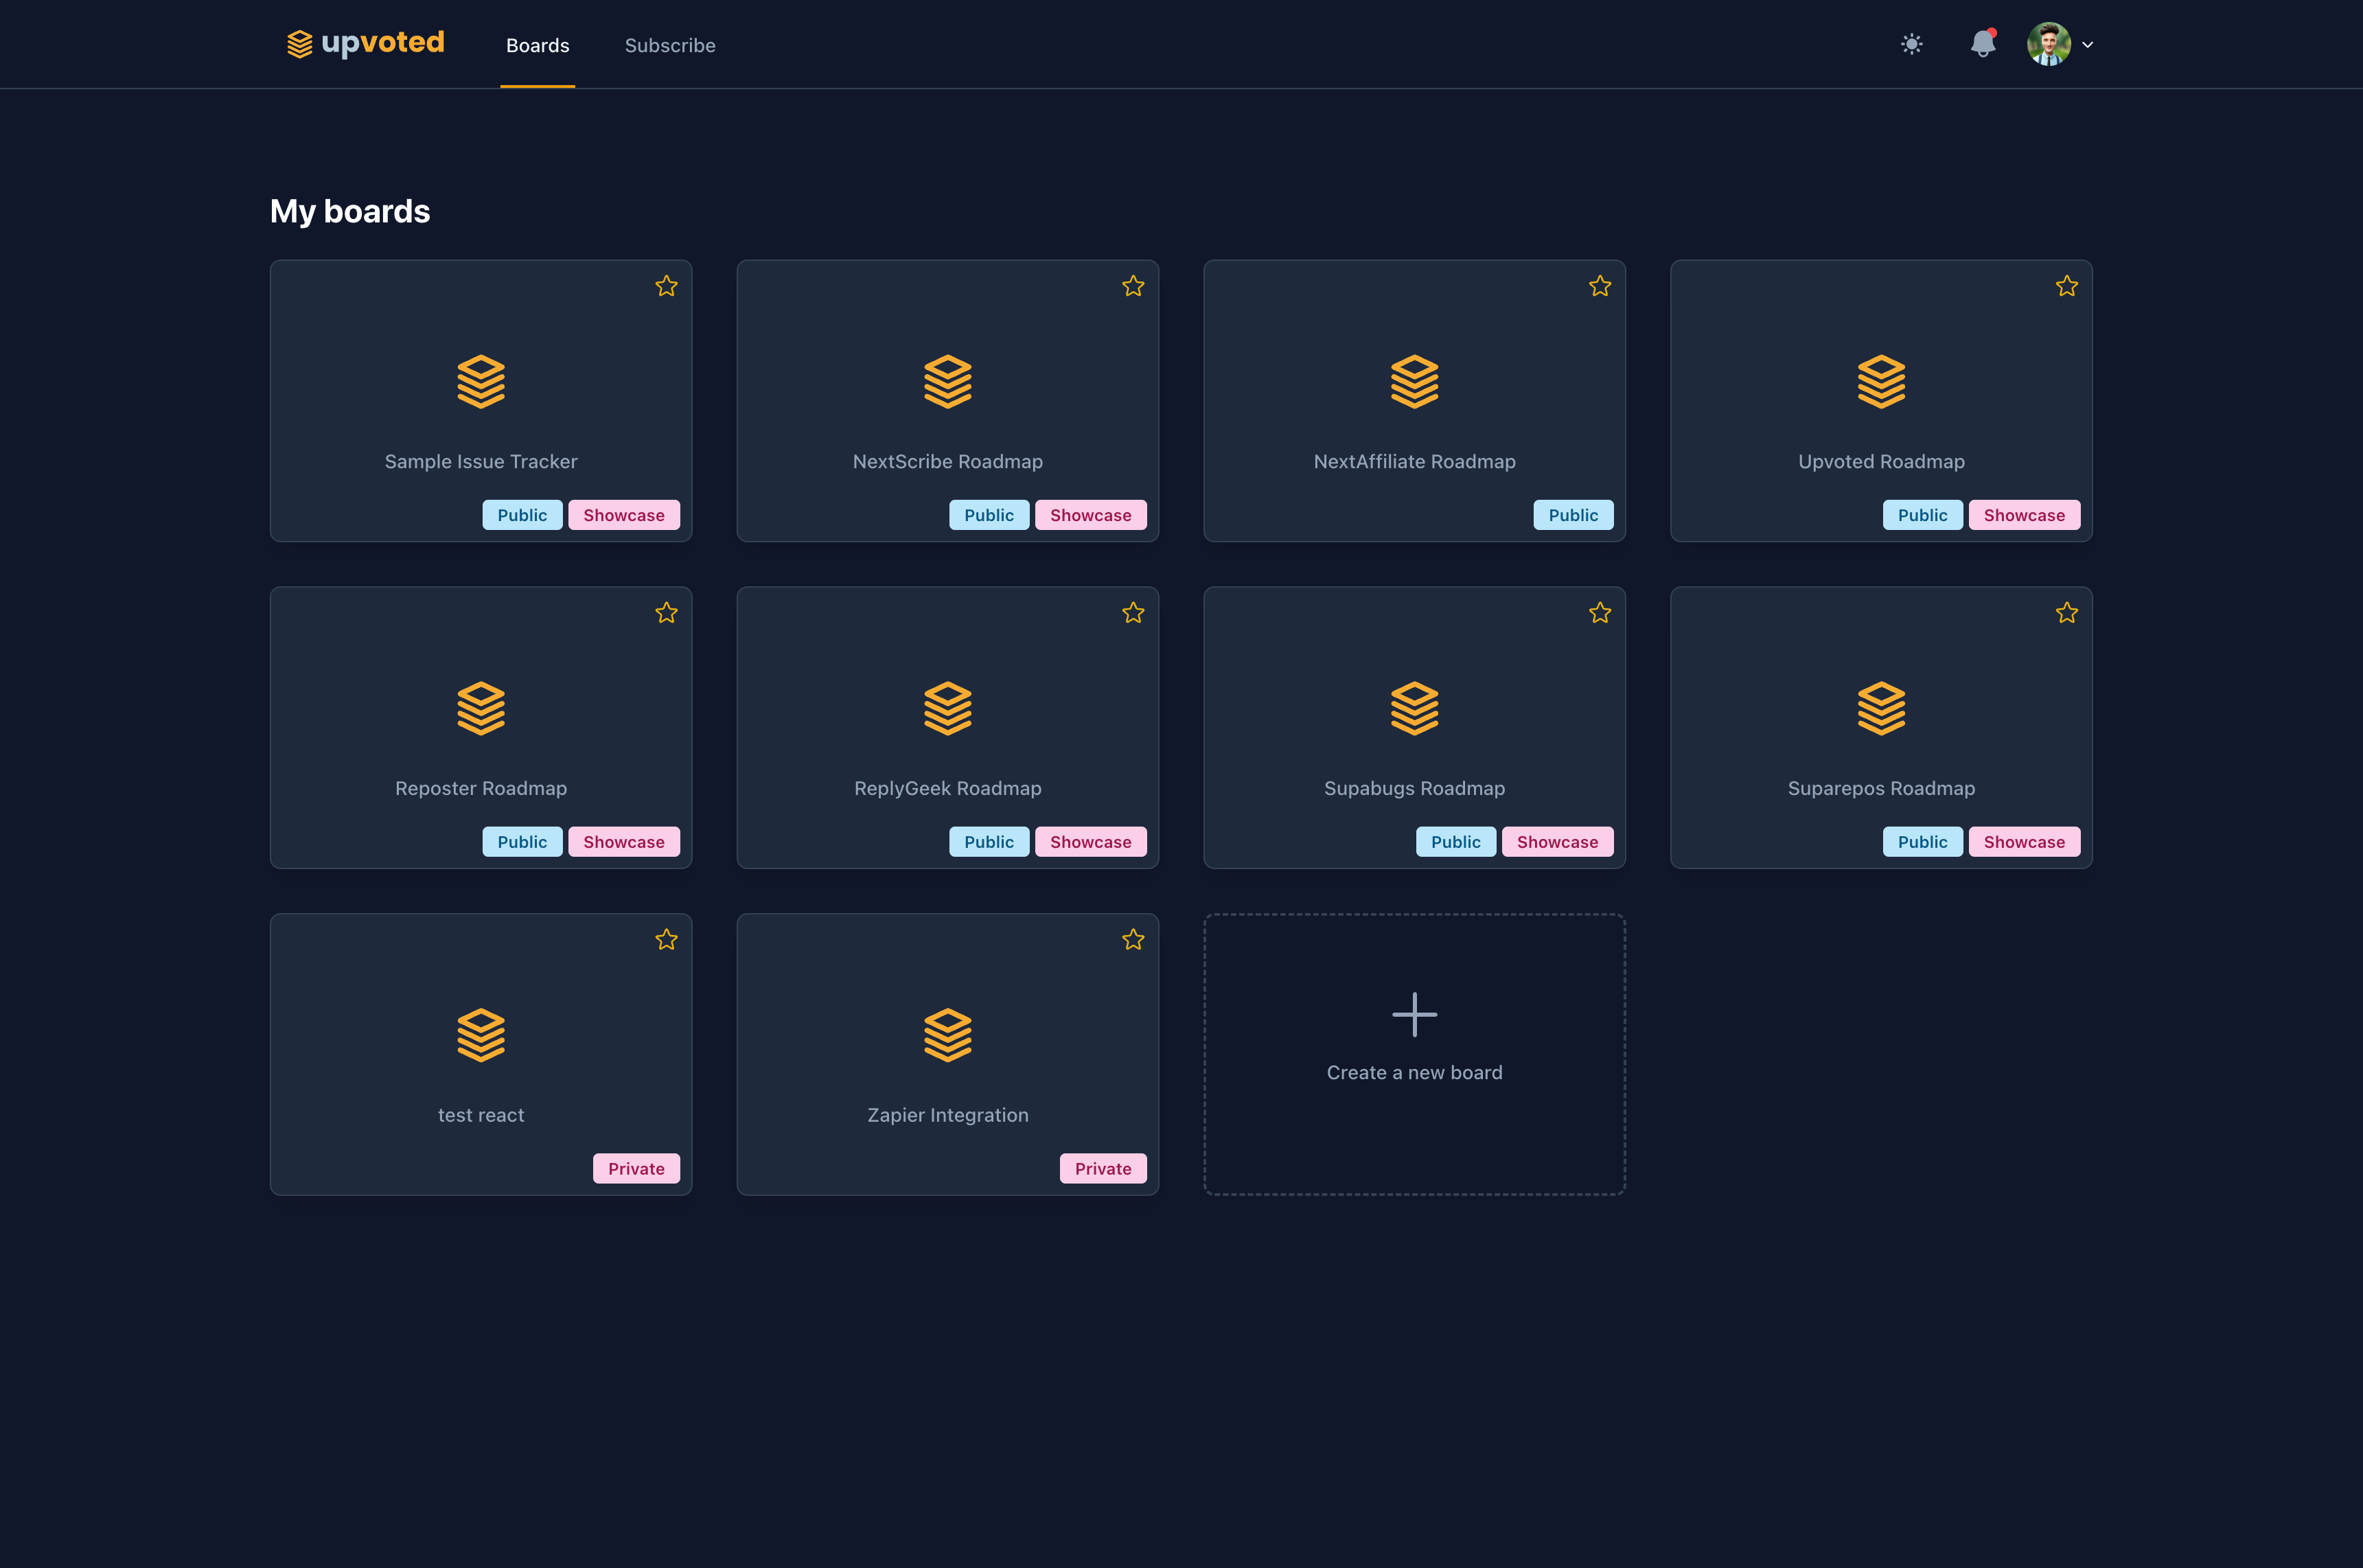This screenshot has height=1568, width=2363.
Task: Toggle light mode with sun icon
Action: pos(1911,44)
